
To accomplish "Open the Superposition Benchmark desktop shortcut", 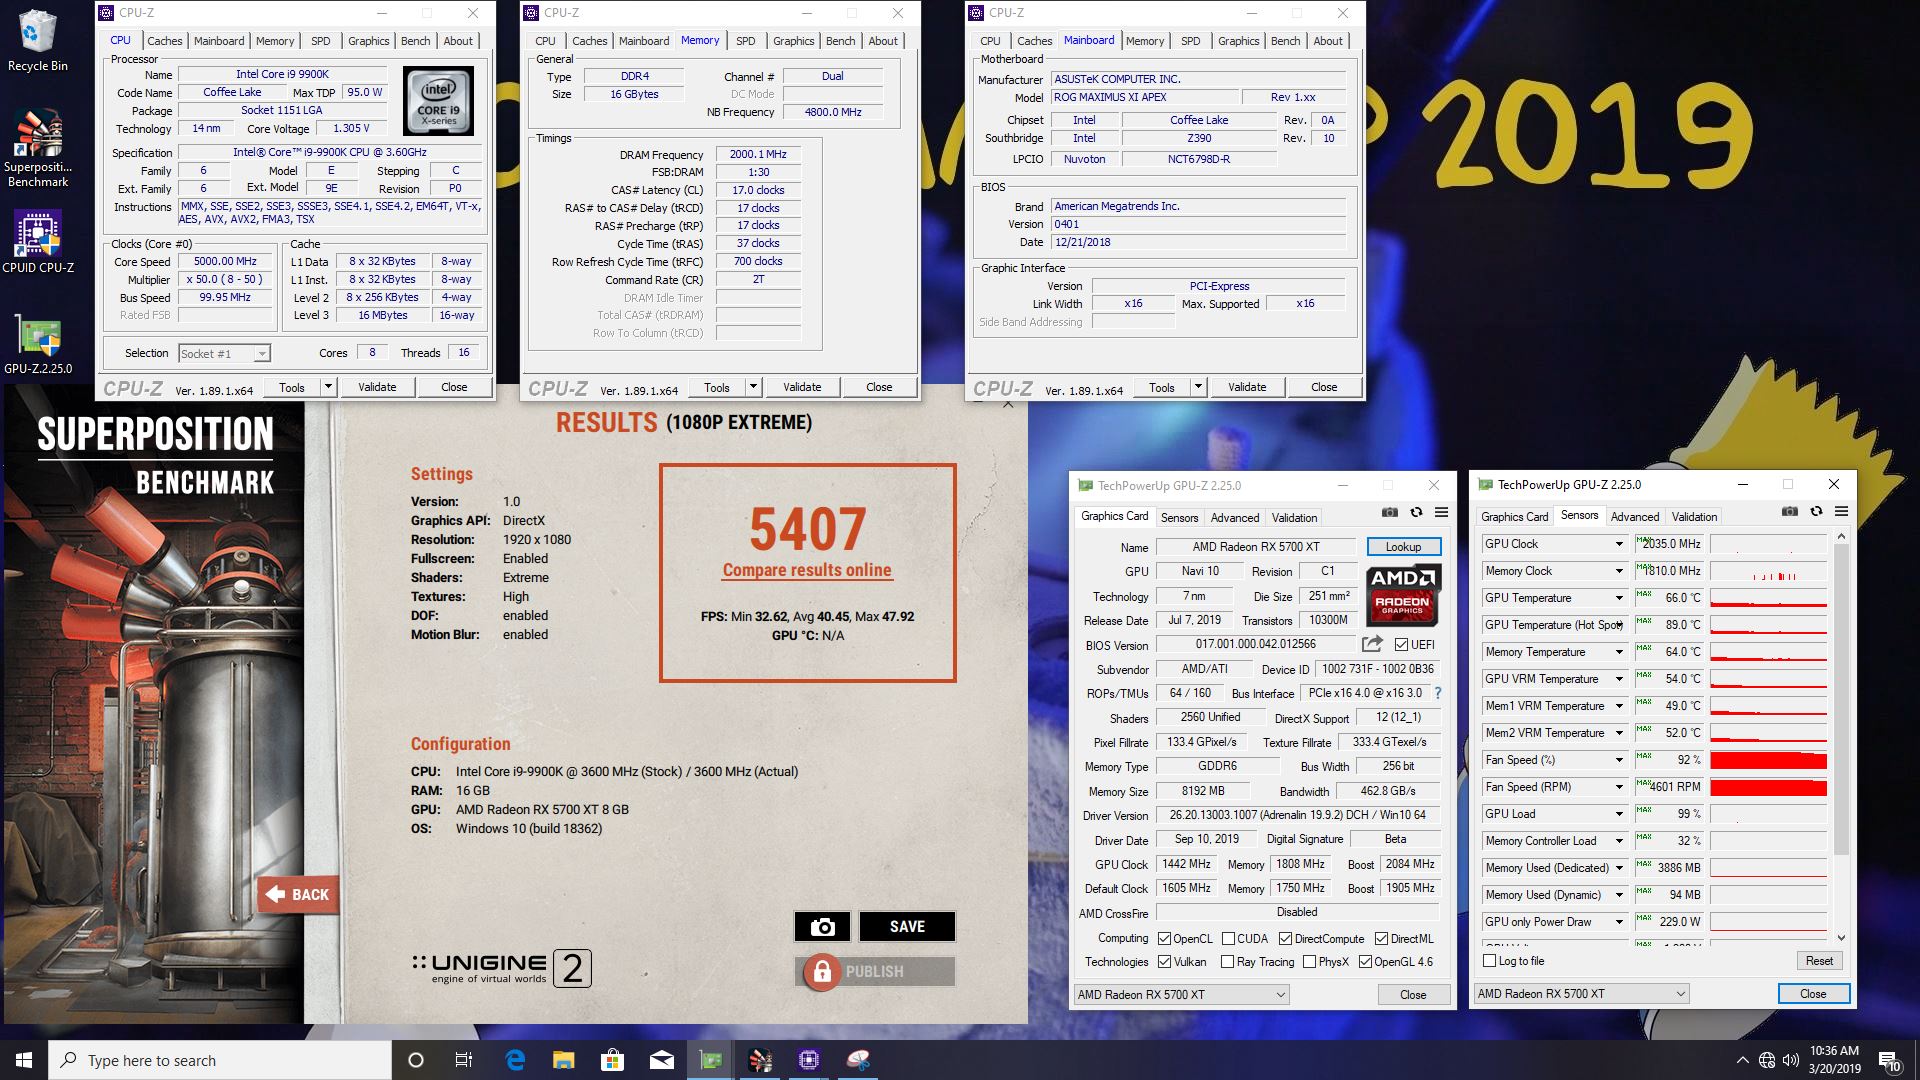I will (x=38, y=148).
